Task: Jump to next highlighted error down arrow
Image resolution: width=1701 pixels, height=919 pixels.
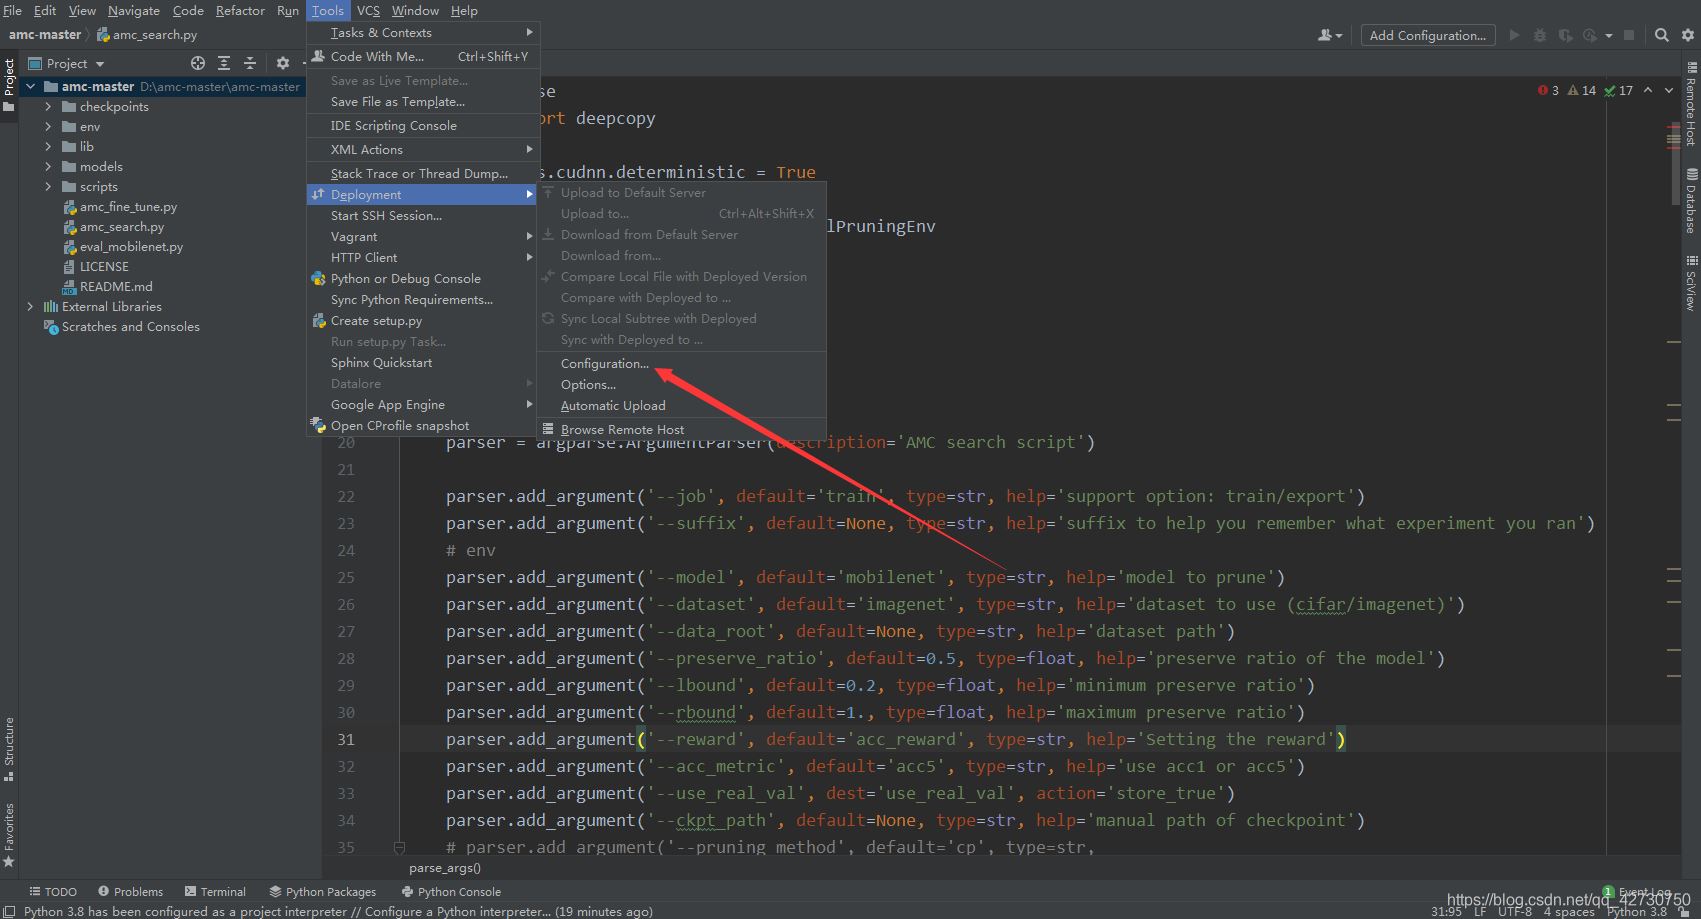Action: pyautogui.click(x=1669, y=90)
